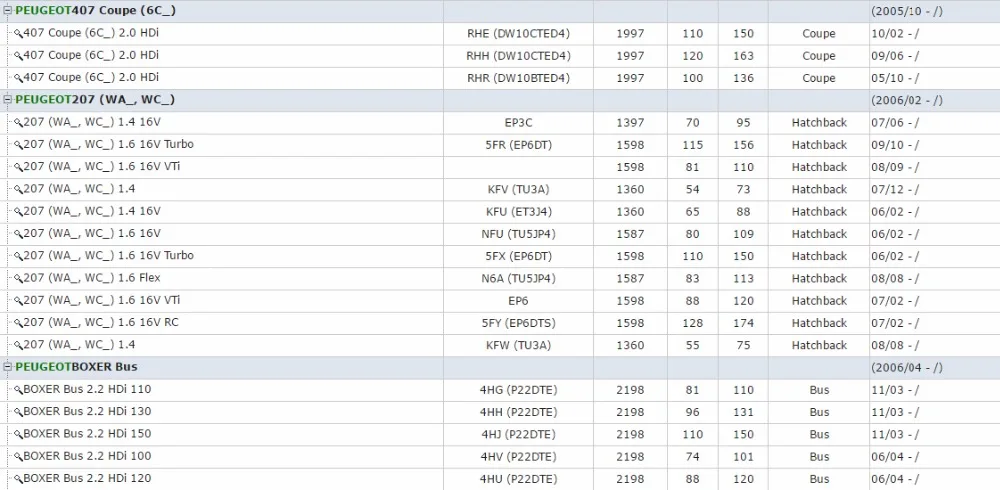Click the horsepower value 101 in 4HV row

tap(743, 457)
